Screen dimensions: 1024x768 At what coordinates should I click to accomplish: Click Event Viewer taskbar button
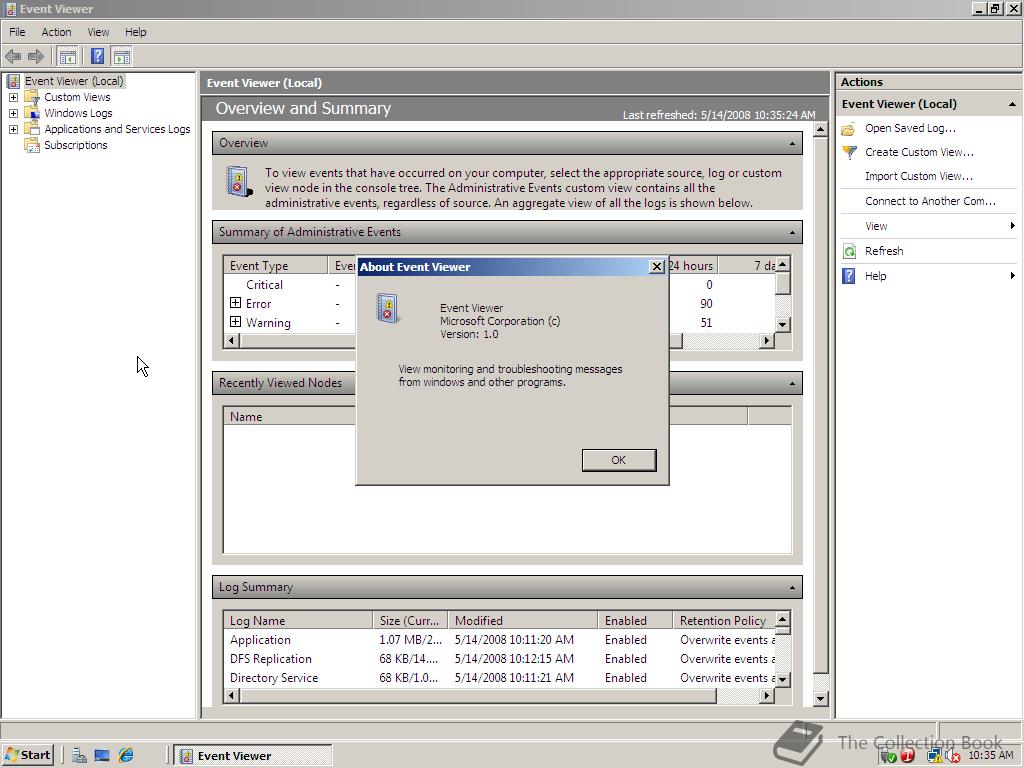pyautogui.click(x=253, y=756)
